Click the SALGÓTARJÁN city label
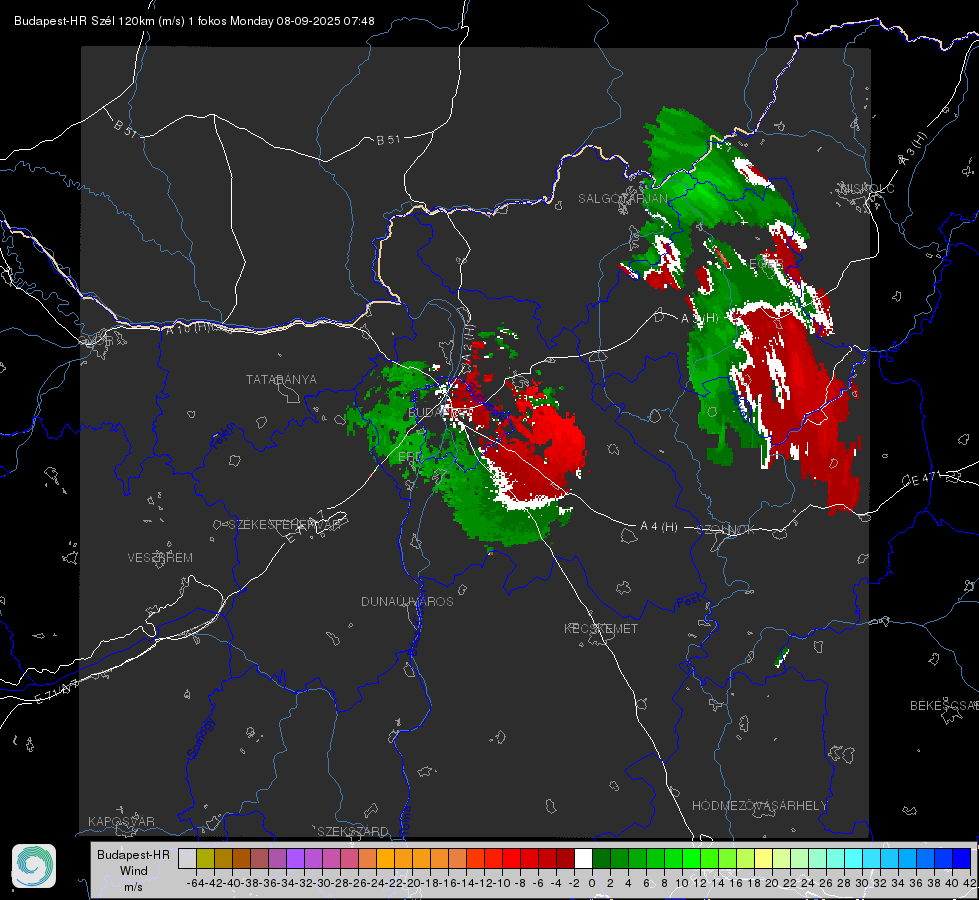 pyautogui.click(x=622, y=199)
